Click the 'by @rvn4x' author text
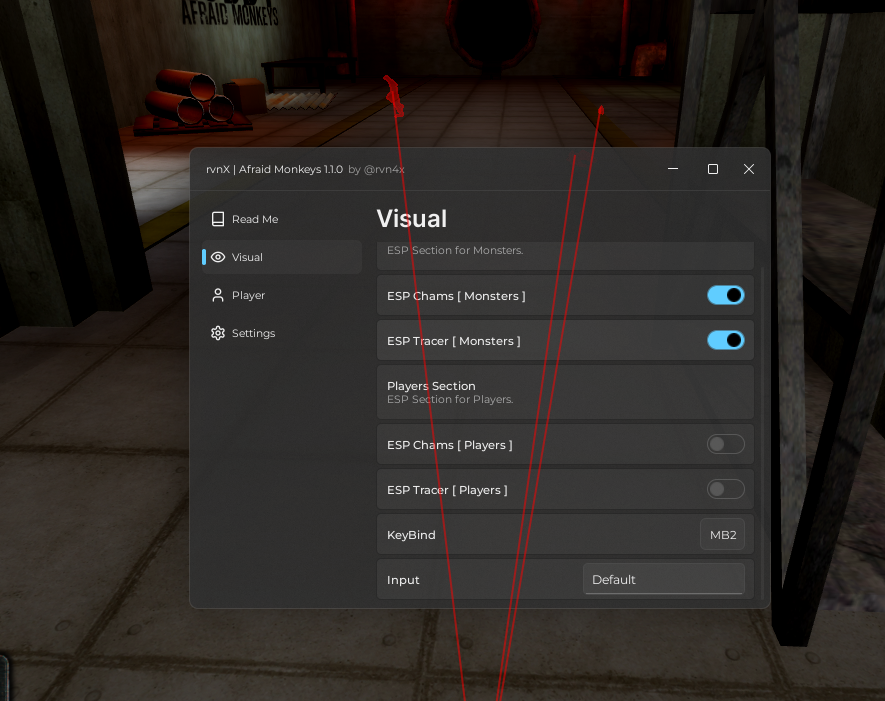 (x=376, y=169)
